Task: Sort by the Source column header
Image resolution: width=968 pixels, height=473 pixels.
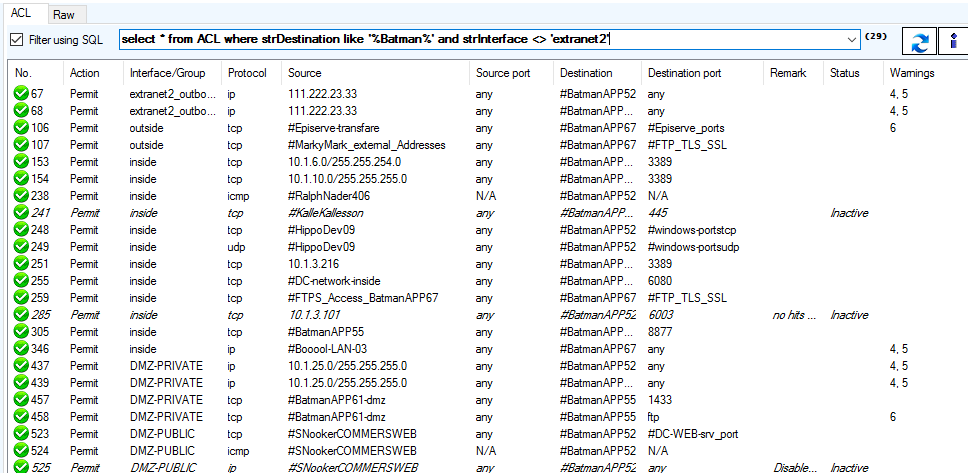Action: coord(375,73)
